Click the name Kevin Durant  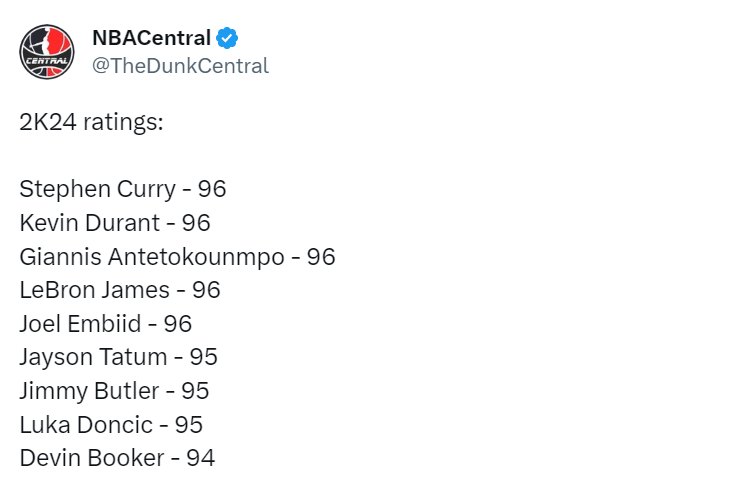90,223
